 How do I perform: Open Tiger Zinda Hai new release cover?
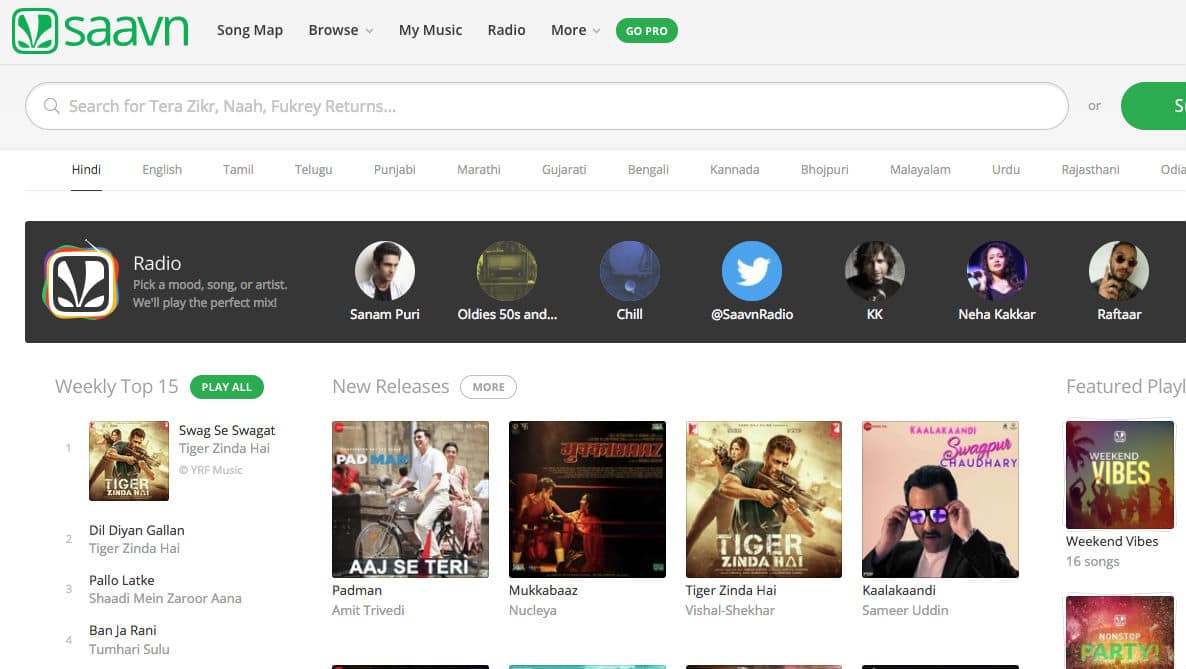point(763,499)
